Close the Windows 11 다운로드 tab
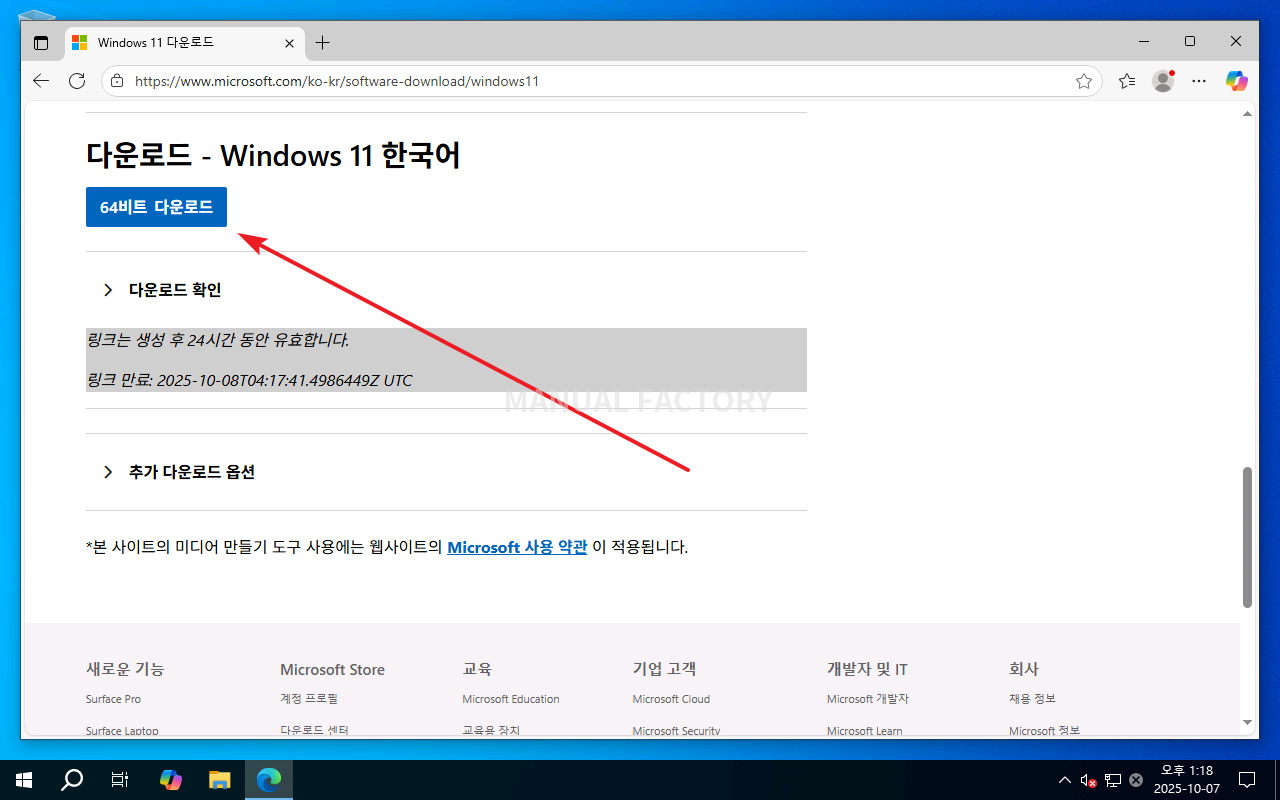The width and height of the screenshot is (1280, 800). point(290,43)
